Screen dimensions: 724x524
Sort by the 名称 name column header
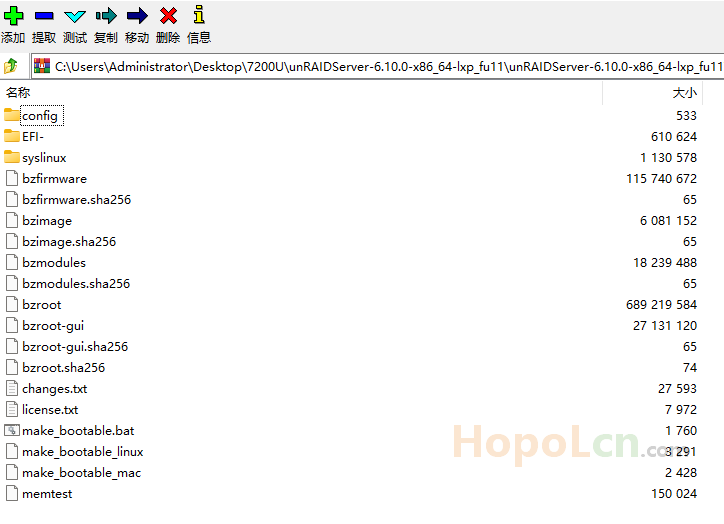[x=18, y=92]
